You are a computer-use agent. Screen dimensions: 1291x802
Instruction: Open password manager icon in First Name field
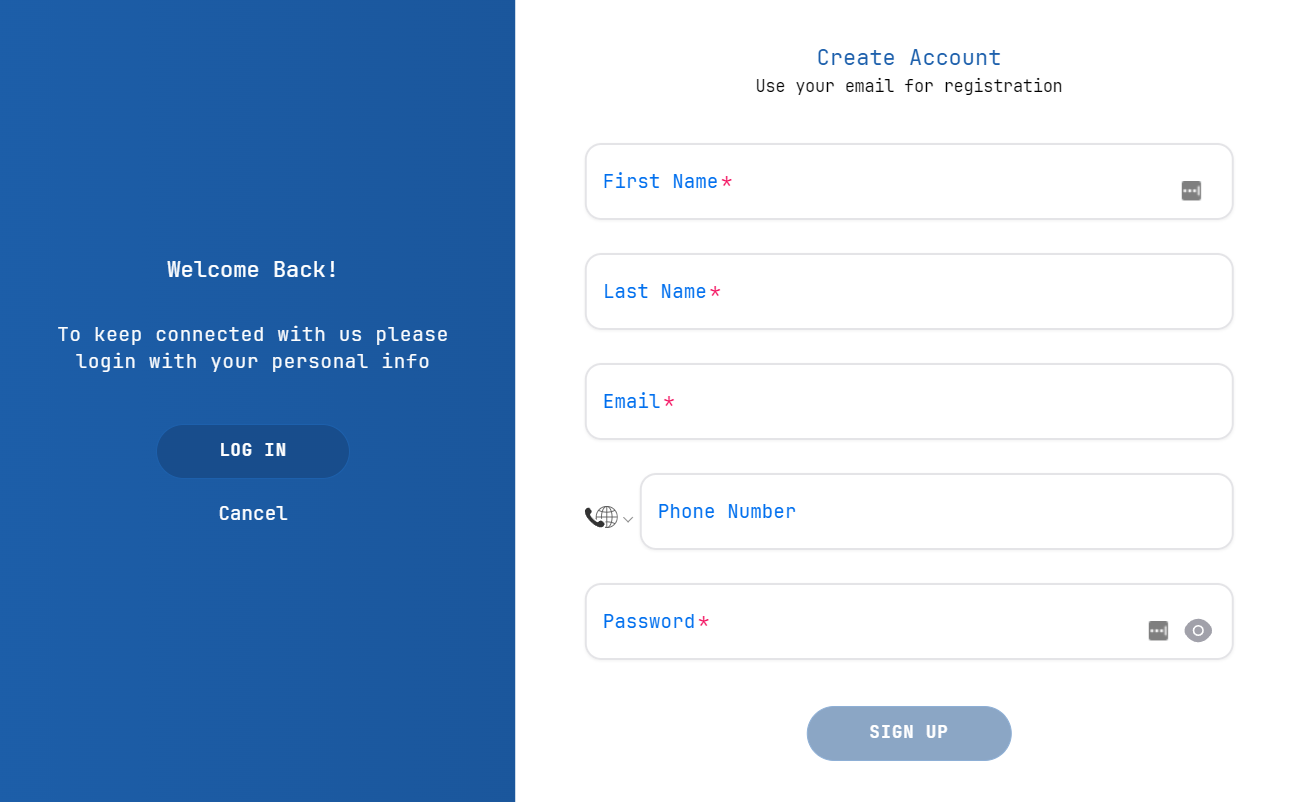1191,191
